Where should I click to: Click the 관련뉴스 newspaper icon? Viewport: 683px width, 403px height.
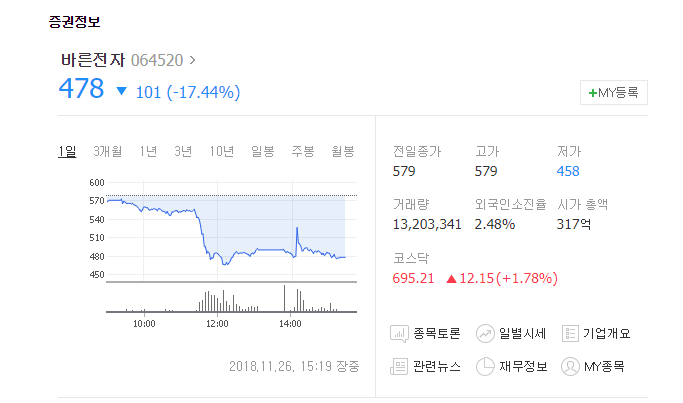coord(399,366)
